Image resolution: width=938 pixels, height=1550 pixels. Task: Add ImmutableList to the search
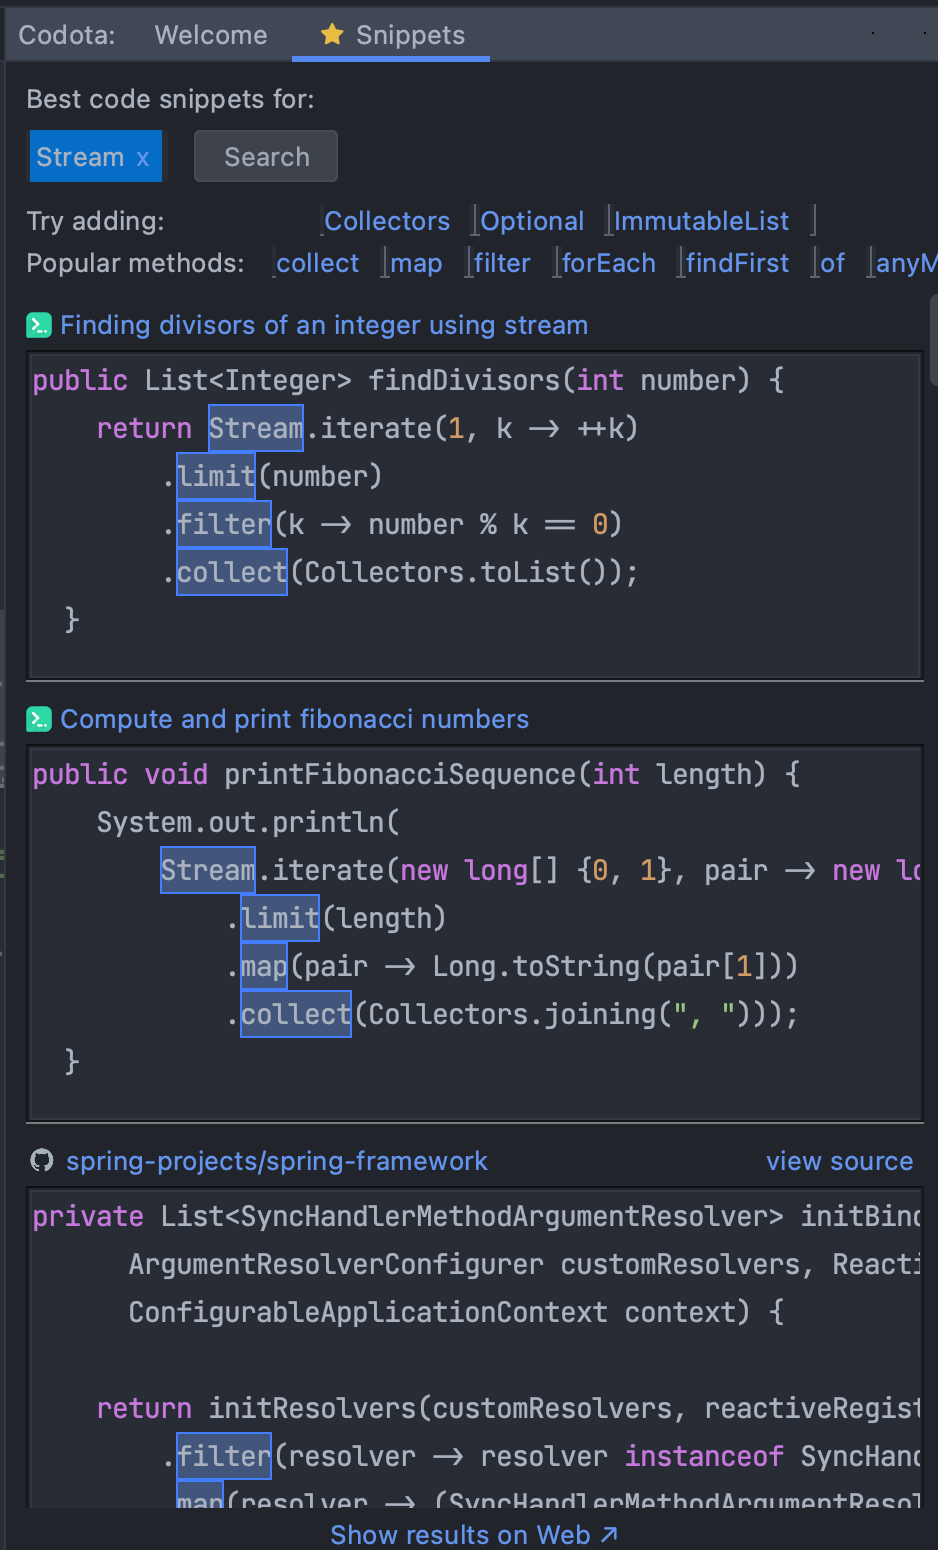[701, 221]
